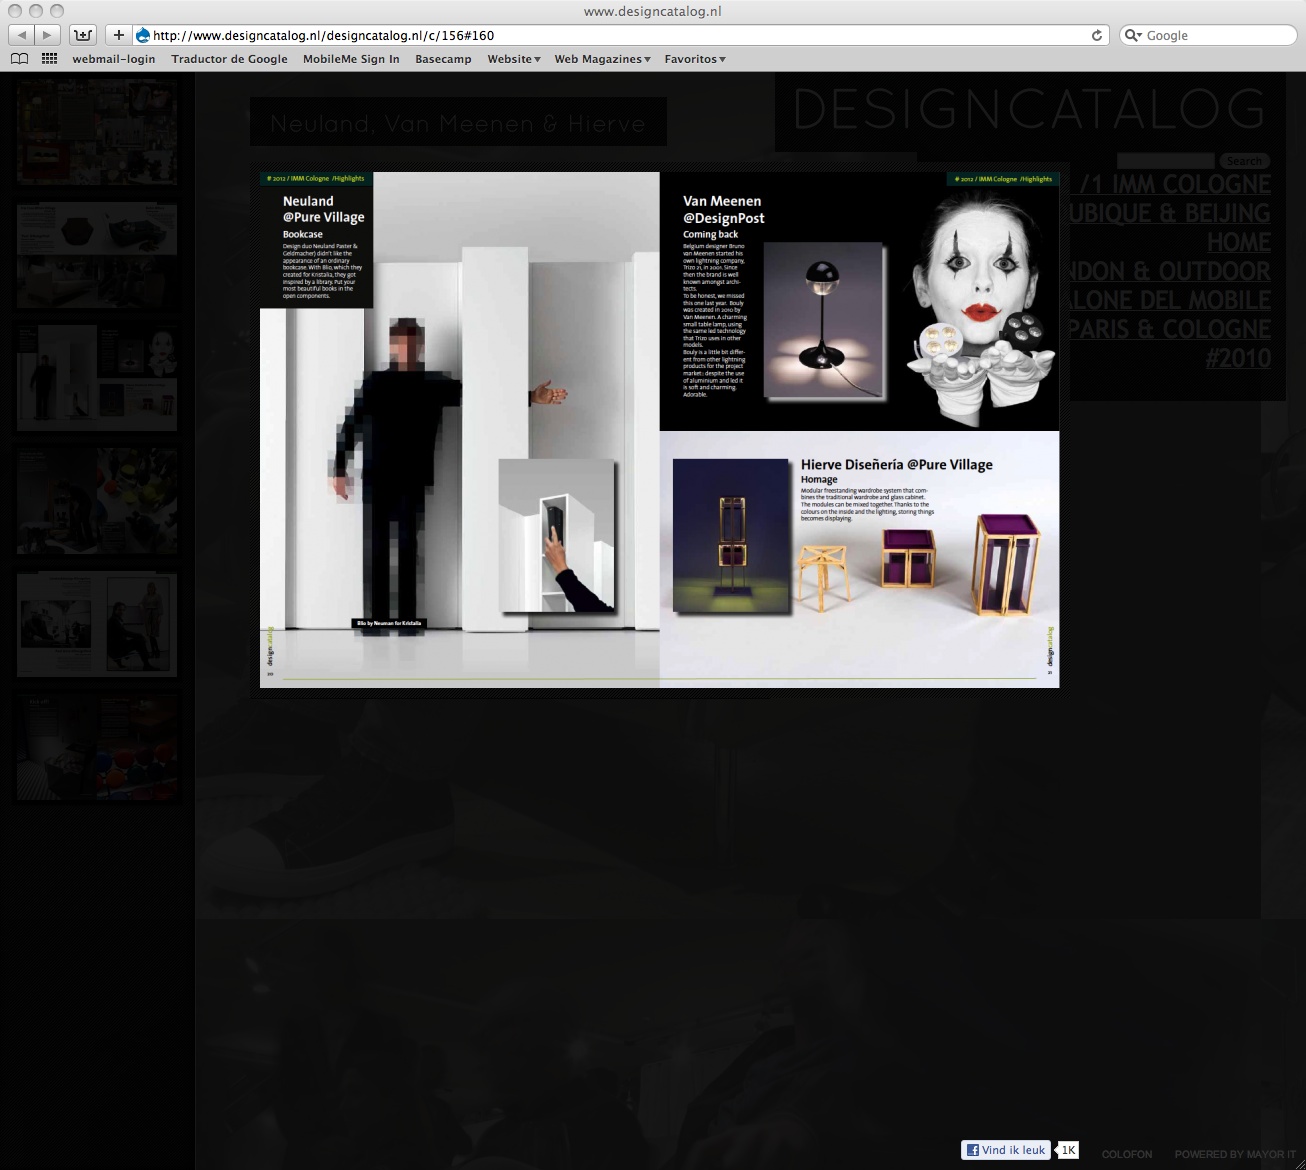The width and height of the screenshot is (1306, 1170).
Task: Open the UBIQUE & BEIJING navigation item
Action: pyautogui.click(x=1170, y=214)
